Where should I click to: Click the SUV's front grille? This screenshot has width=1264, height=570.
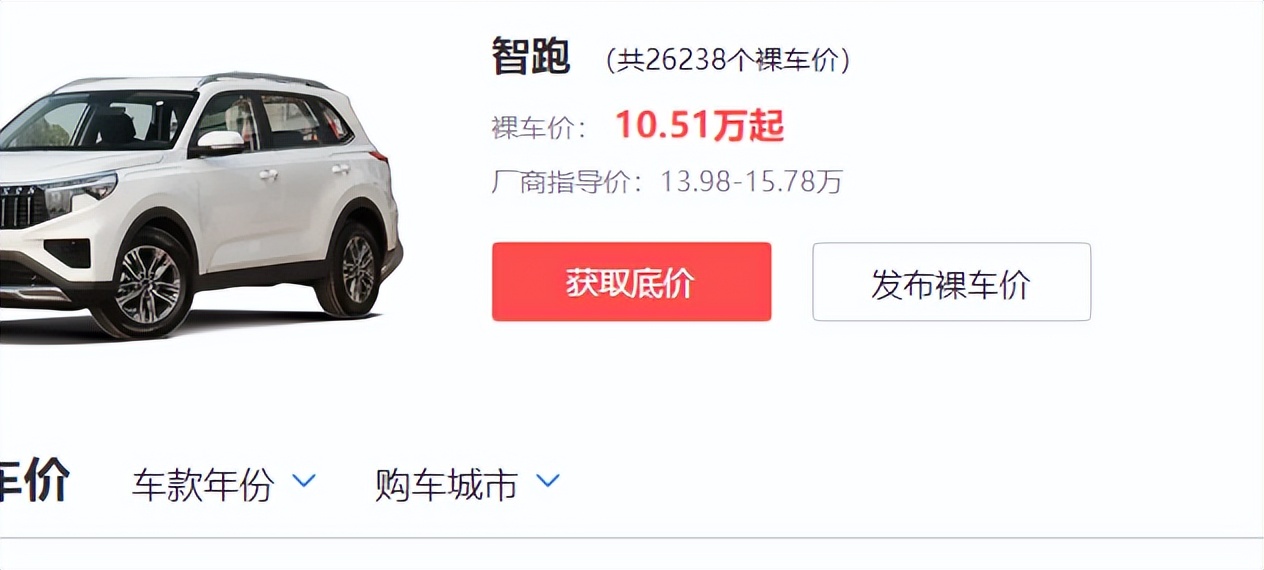coord(20,205)
